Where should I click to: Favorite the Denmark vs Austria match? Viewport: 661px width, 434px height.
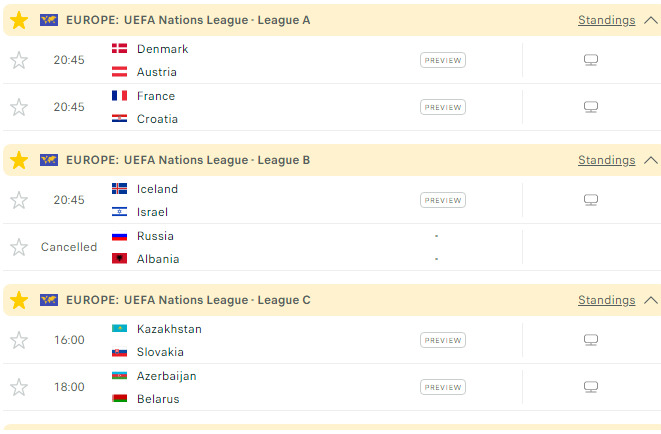click(19, 60)
